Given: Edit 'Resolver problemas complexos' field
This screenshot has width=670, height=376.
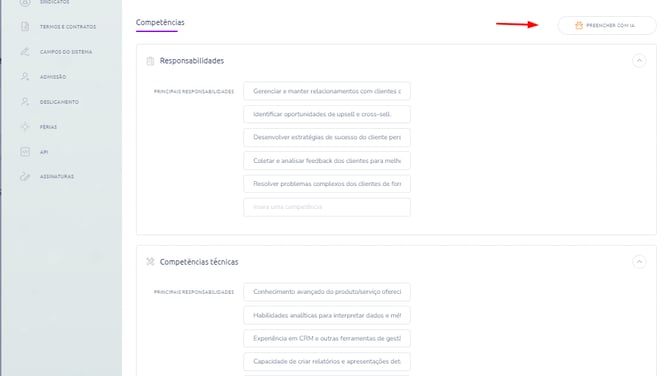Looking at the screenshot, I should 327,184.
